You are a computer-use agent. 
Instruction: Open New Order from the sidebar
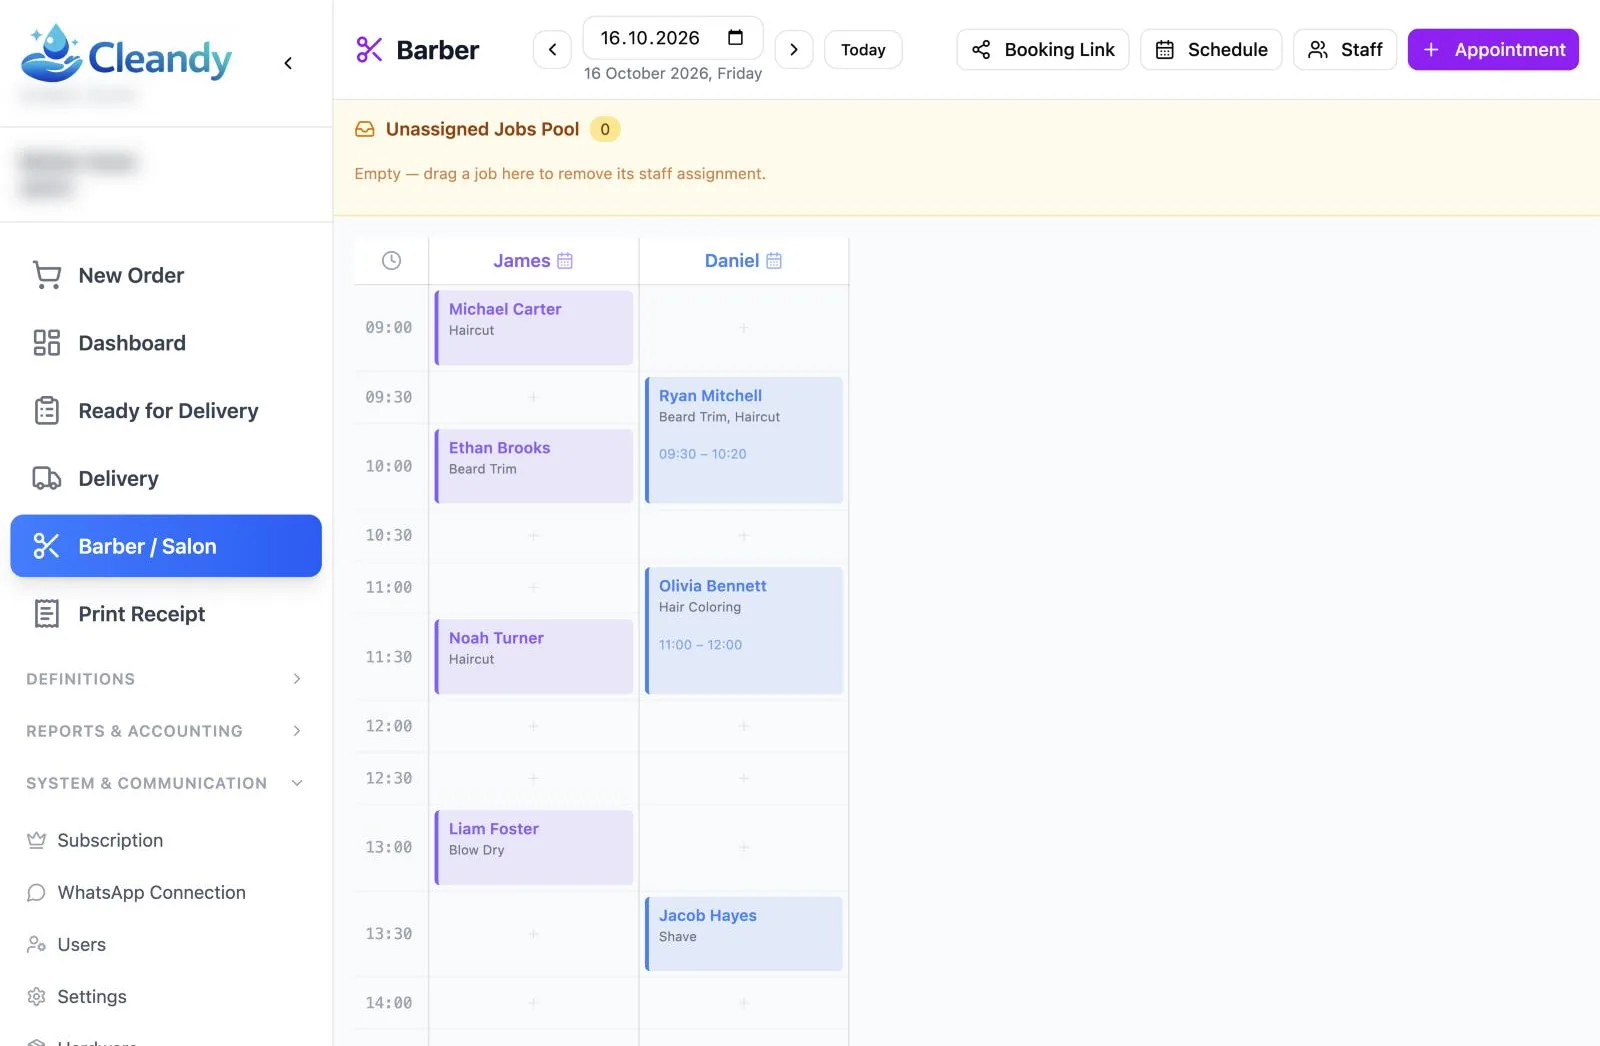coord(166,275)
